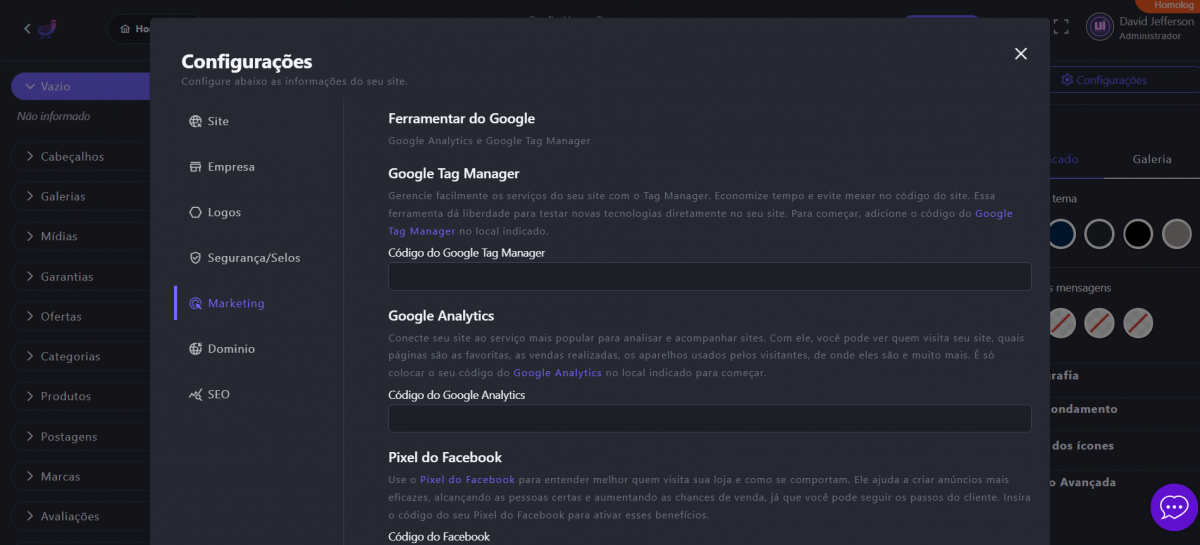This screenshot has width=1200, height=545.
Task: Focus the Google Analytics code input
Action: [709, 419]
